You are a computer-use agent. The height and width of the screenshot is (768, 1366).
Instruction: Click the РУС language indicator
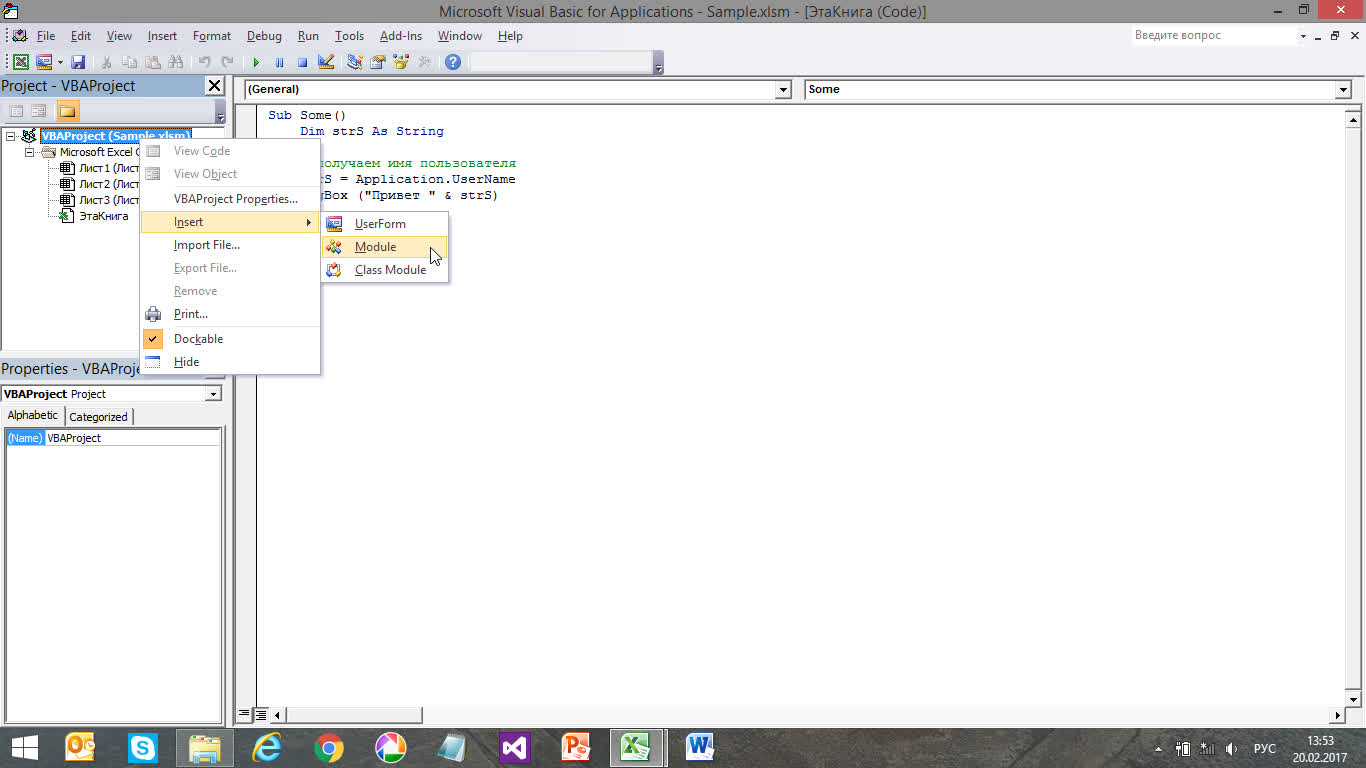[x=1265, y=748]
